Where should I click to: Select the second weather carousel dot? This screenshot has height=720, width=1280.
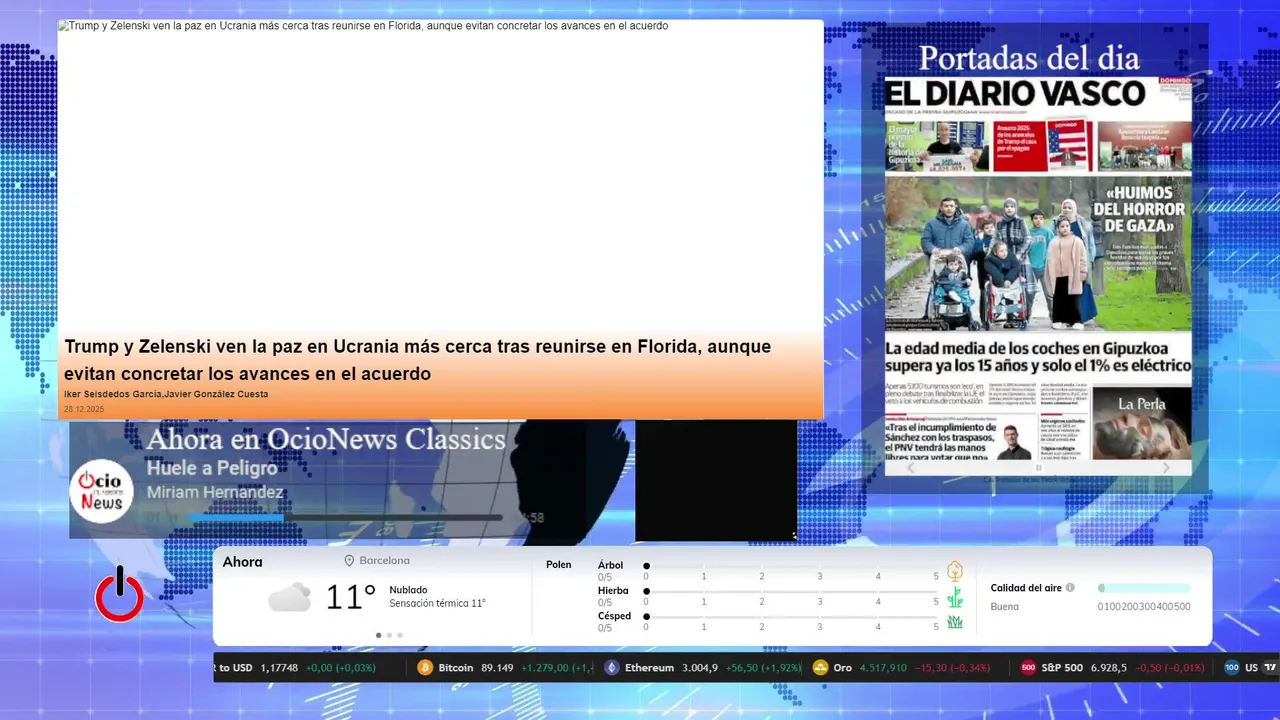(389, 635)
